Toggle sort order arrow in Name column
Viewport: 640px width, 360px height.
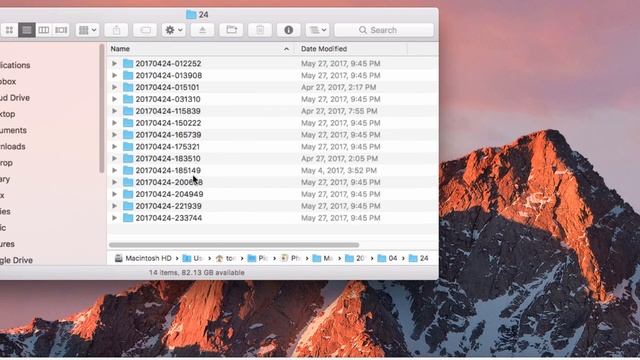click(x=286, y=49)
